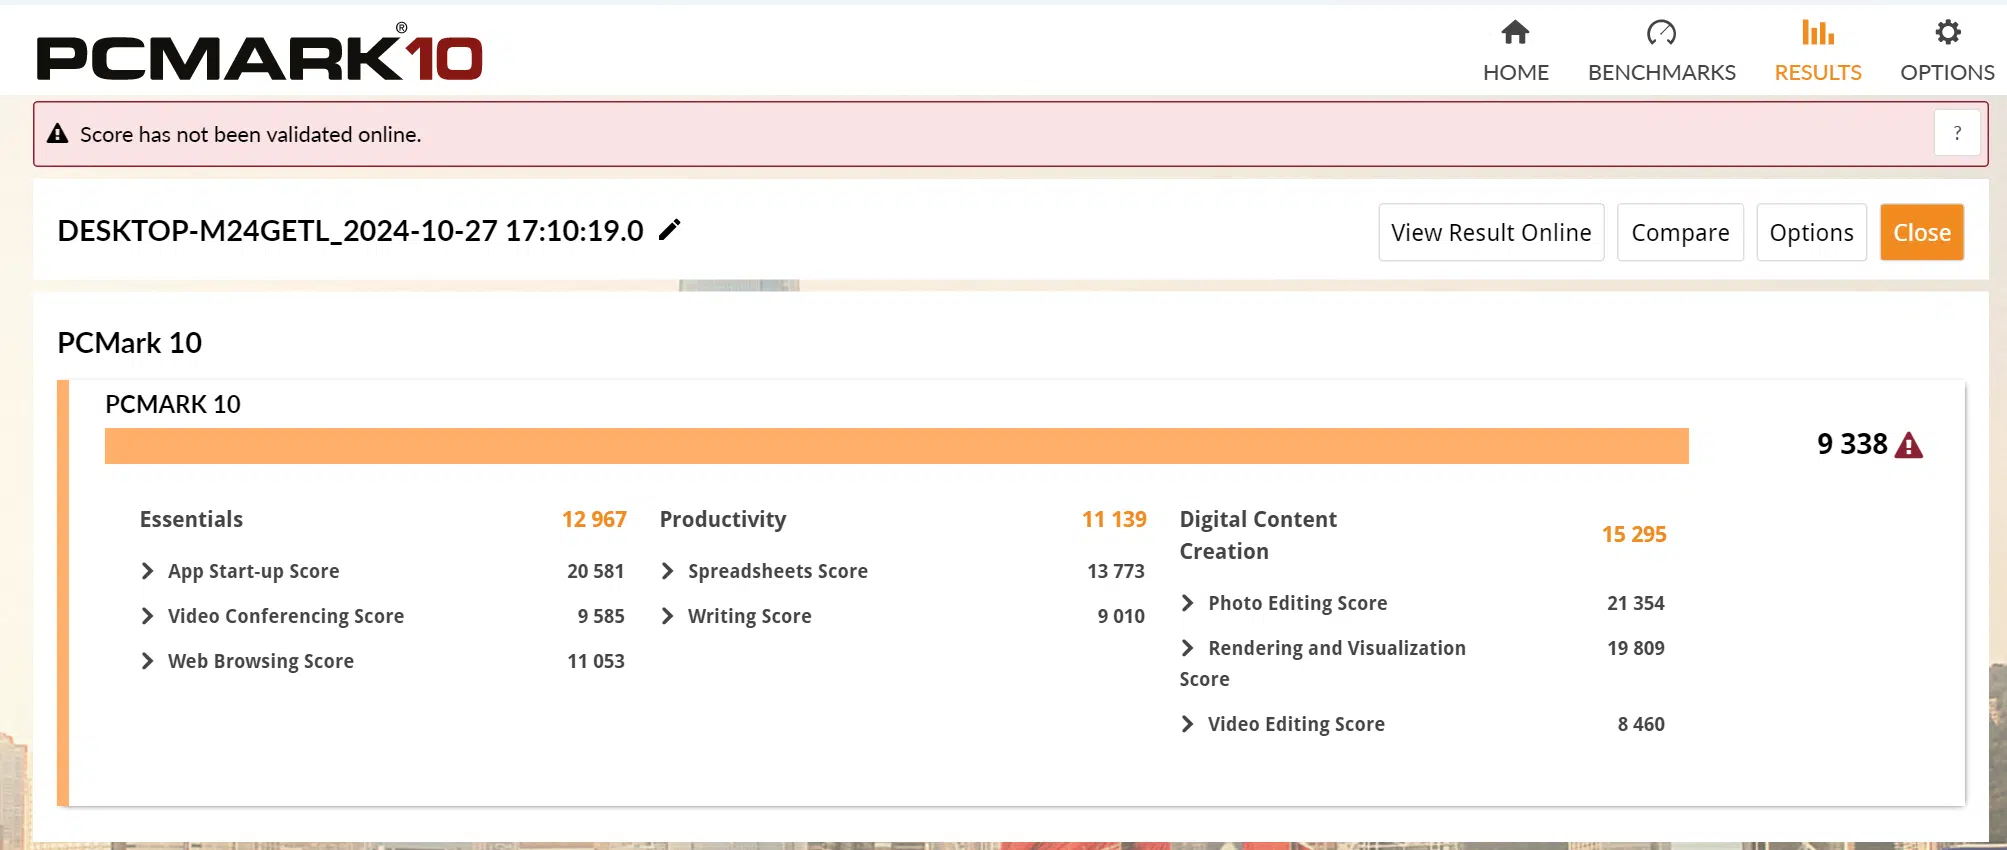2007x850 pixels.
Task: Click the PCMark 10 logo
Action: [x=260, y=52]
